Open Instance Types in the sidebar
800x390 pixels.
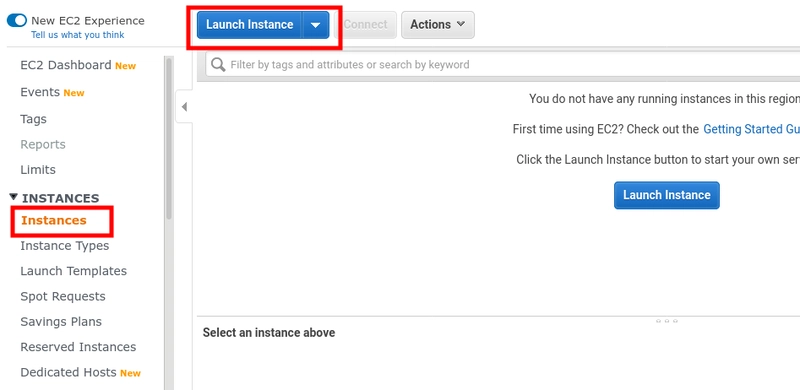point(65,246)
